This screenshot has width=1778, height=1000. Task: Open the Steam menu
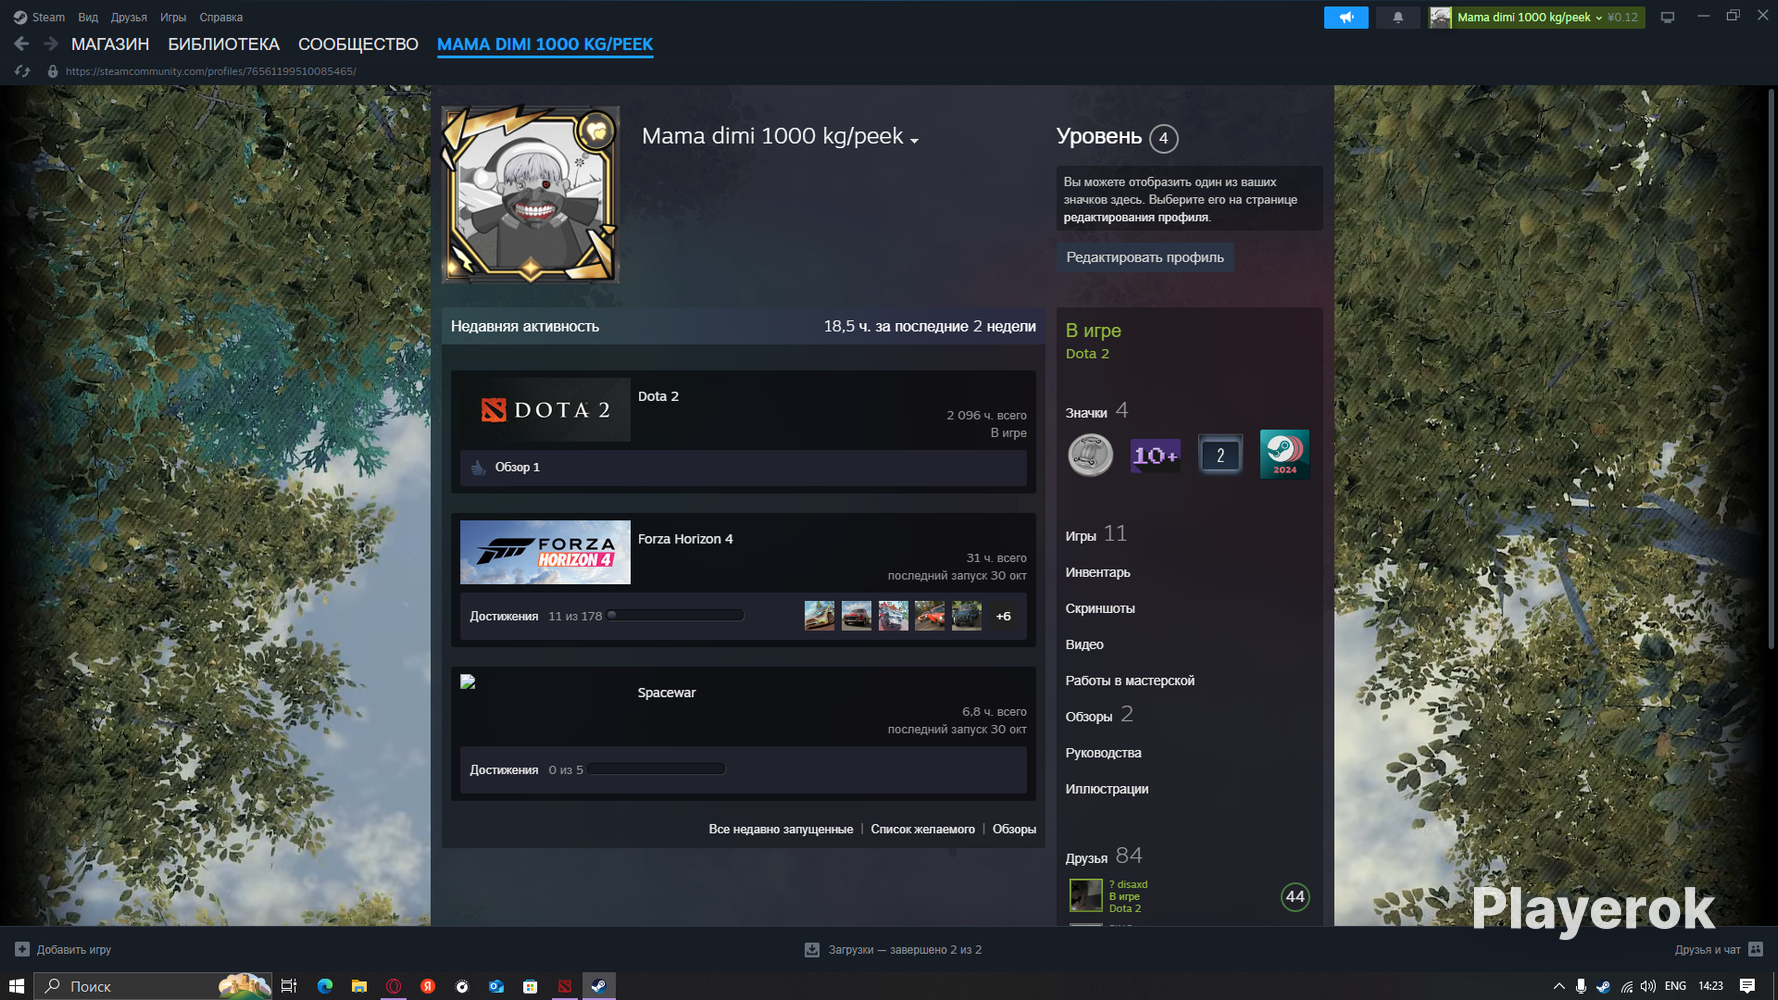[x=39, y=17]
